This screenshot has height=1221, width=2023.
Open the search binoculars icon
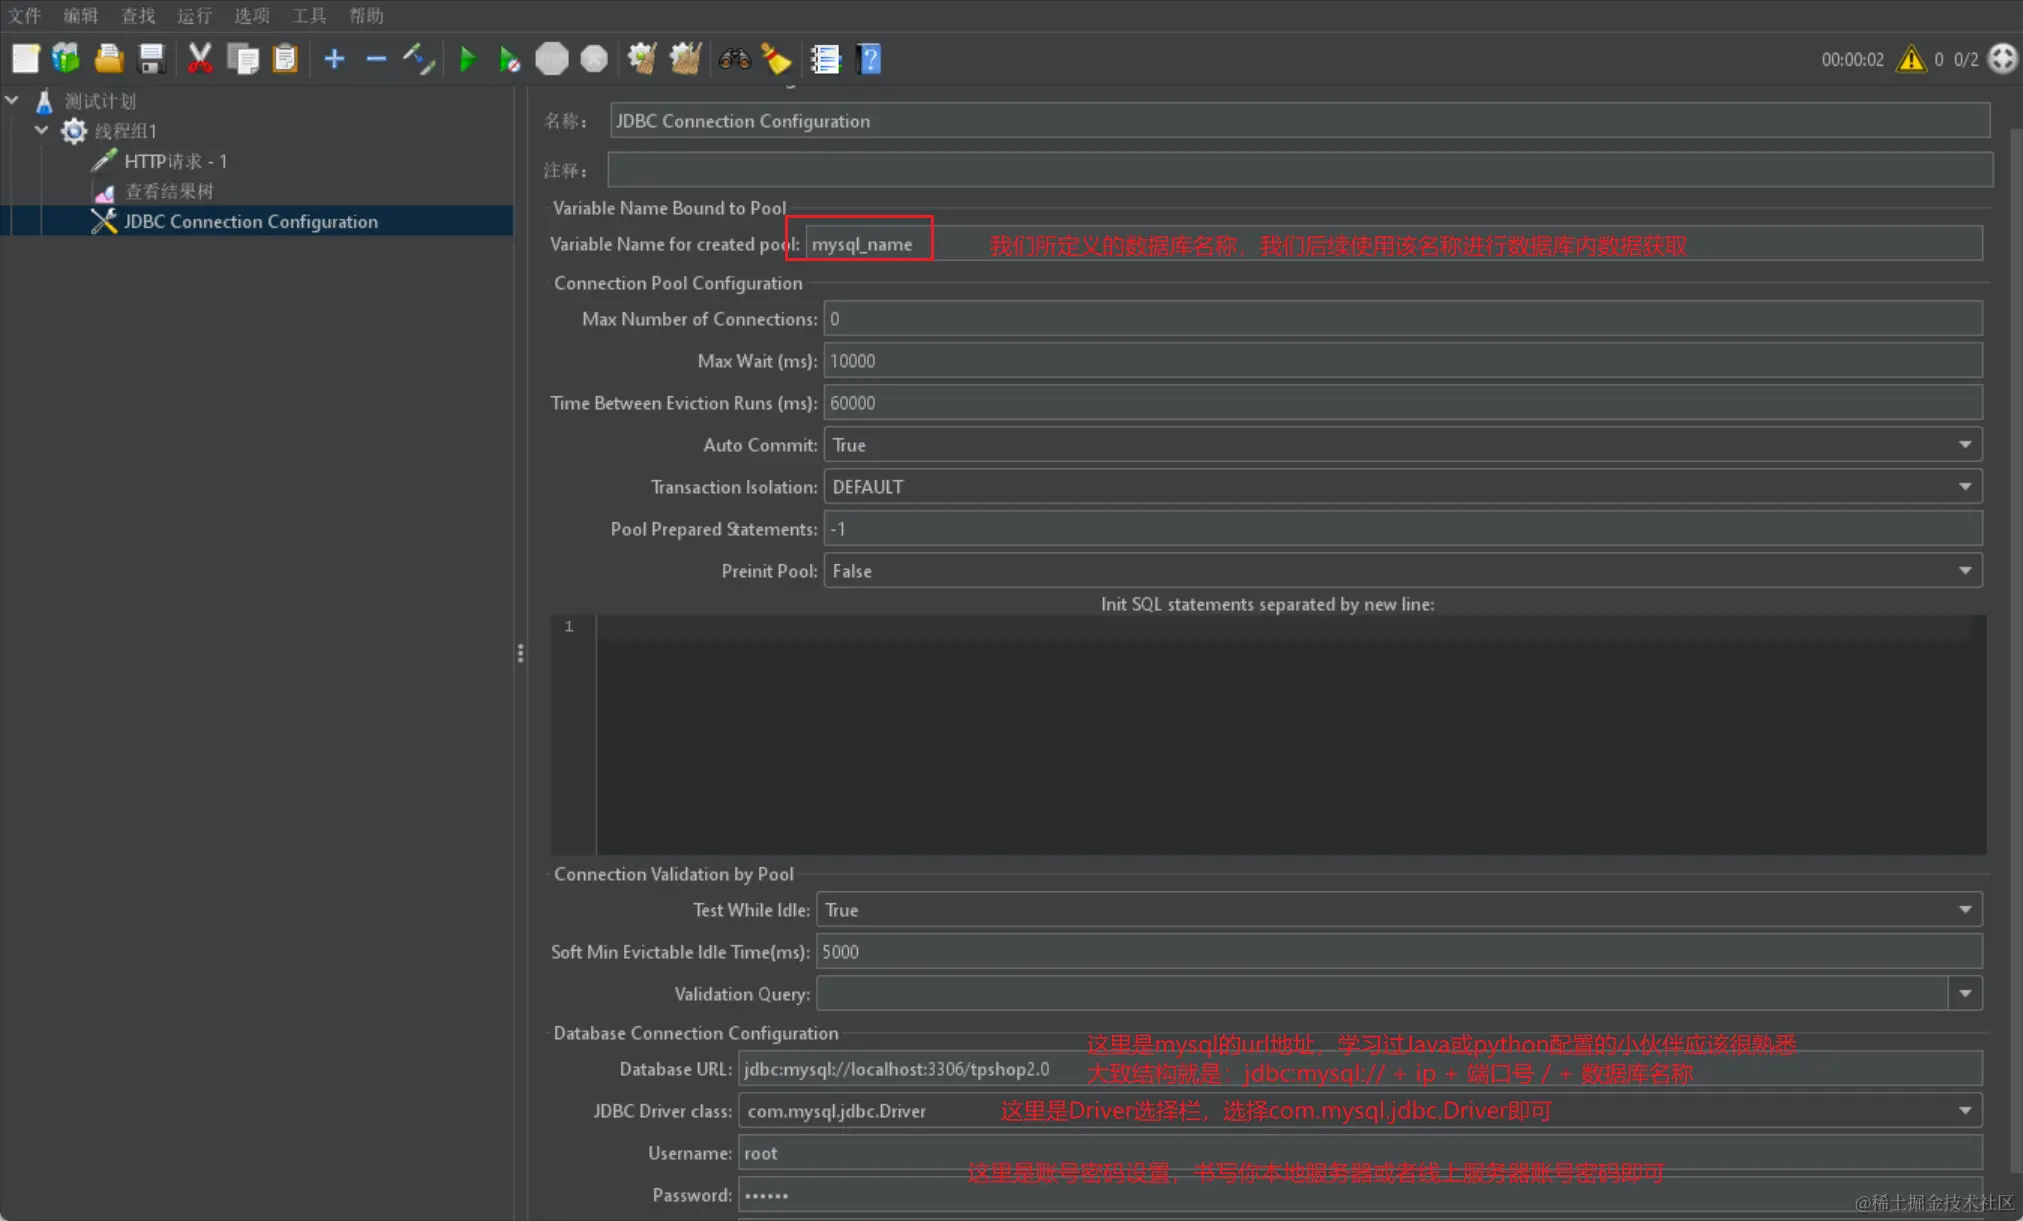pyautogui.click(x=734, y=59)
